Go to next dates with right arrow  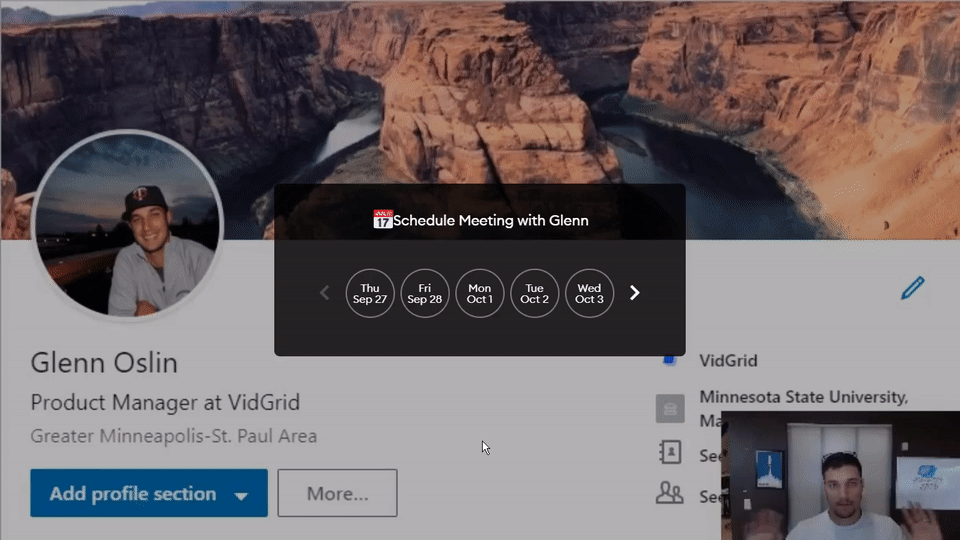pyautogui.click(x=634, y=293)
